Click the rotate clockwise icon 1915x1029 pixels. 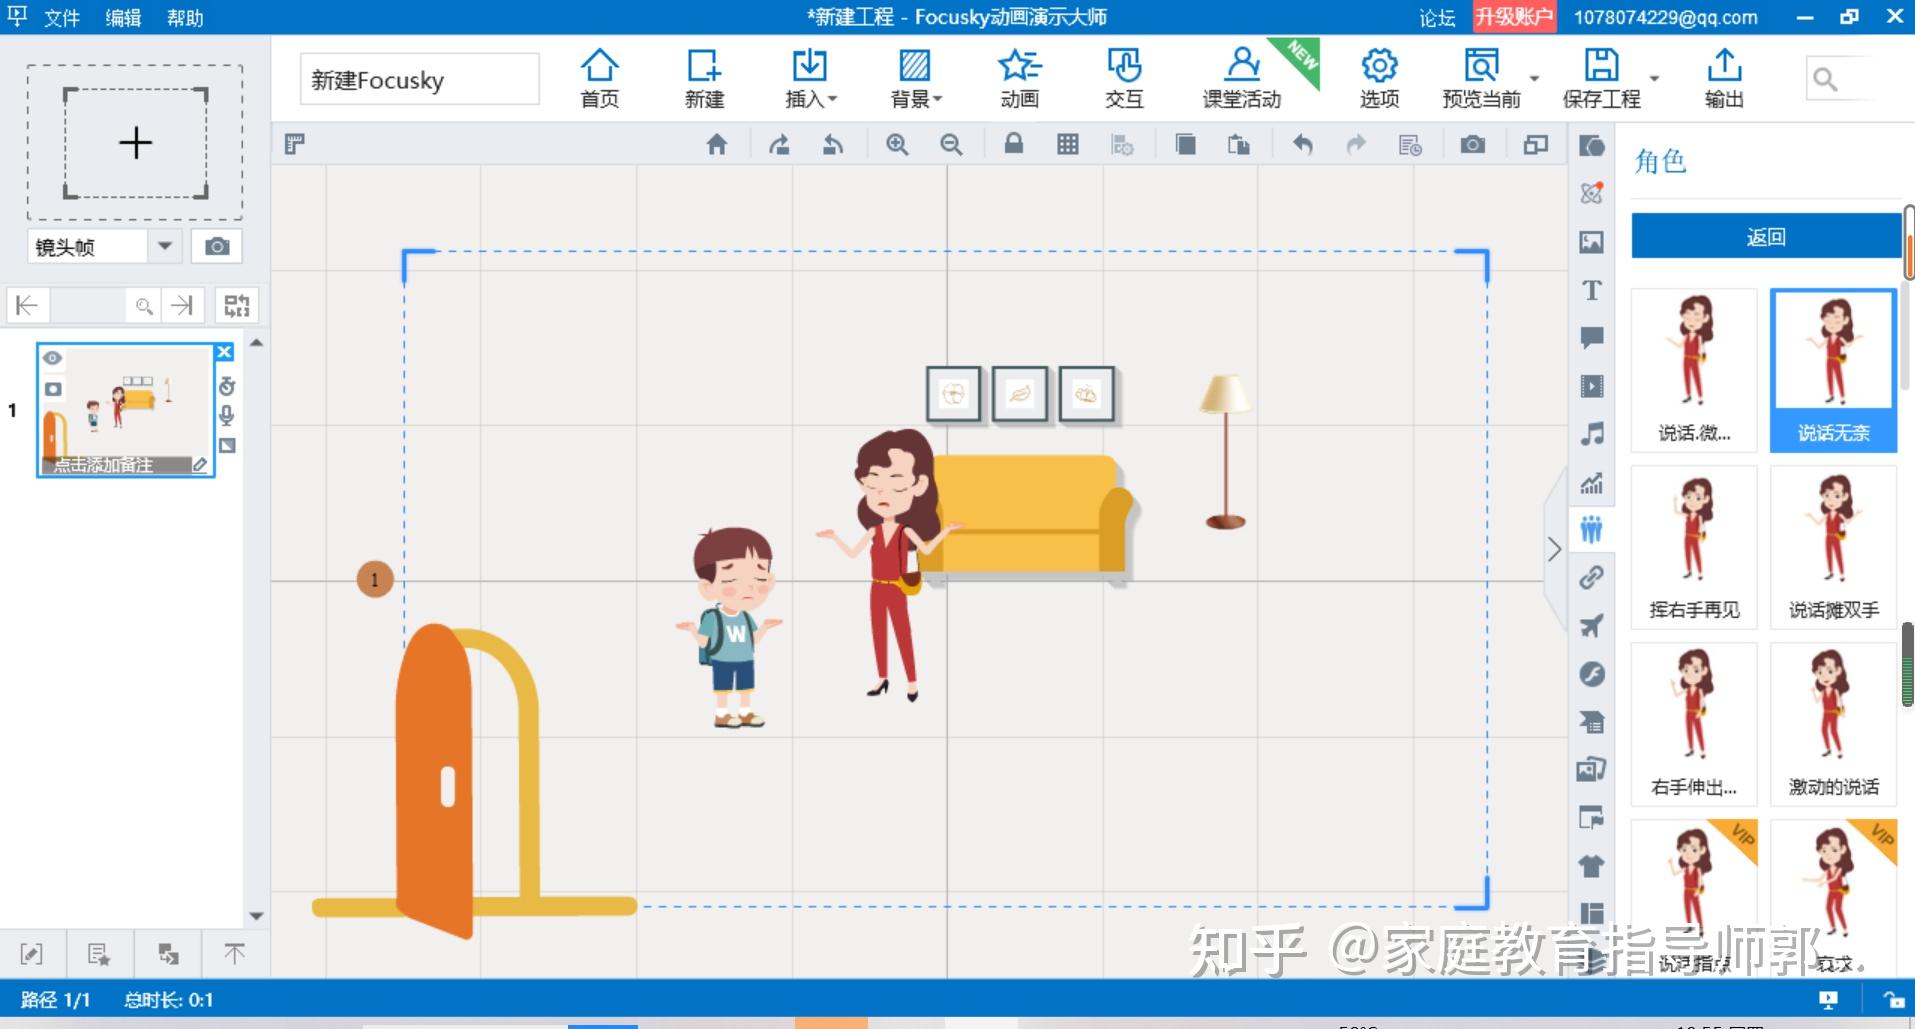click(x=779, y=145)
